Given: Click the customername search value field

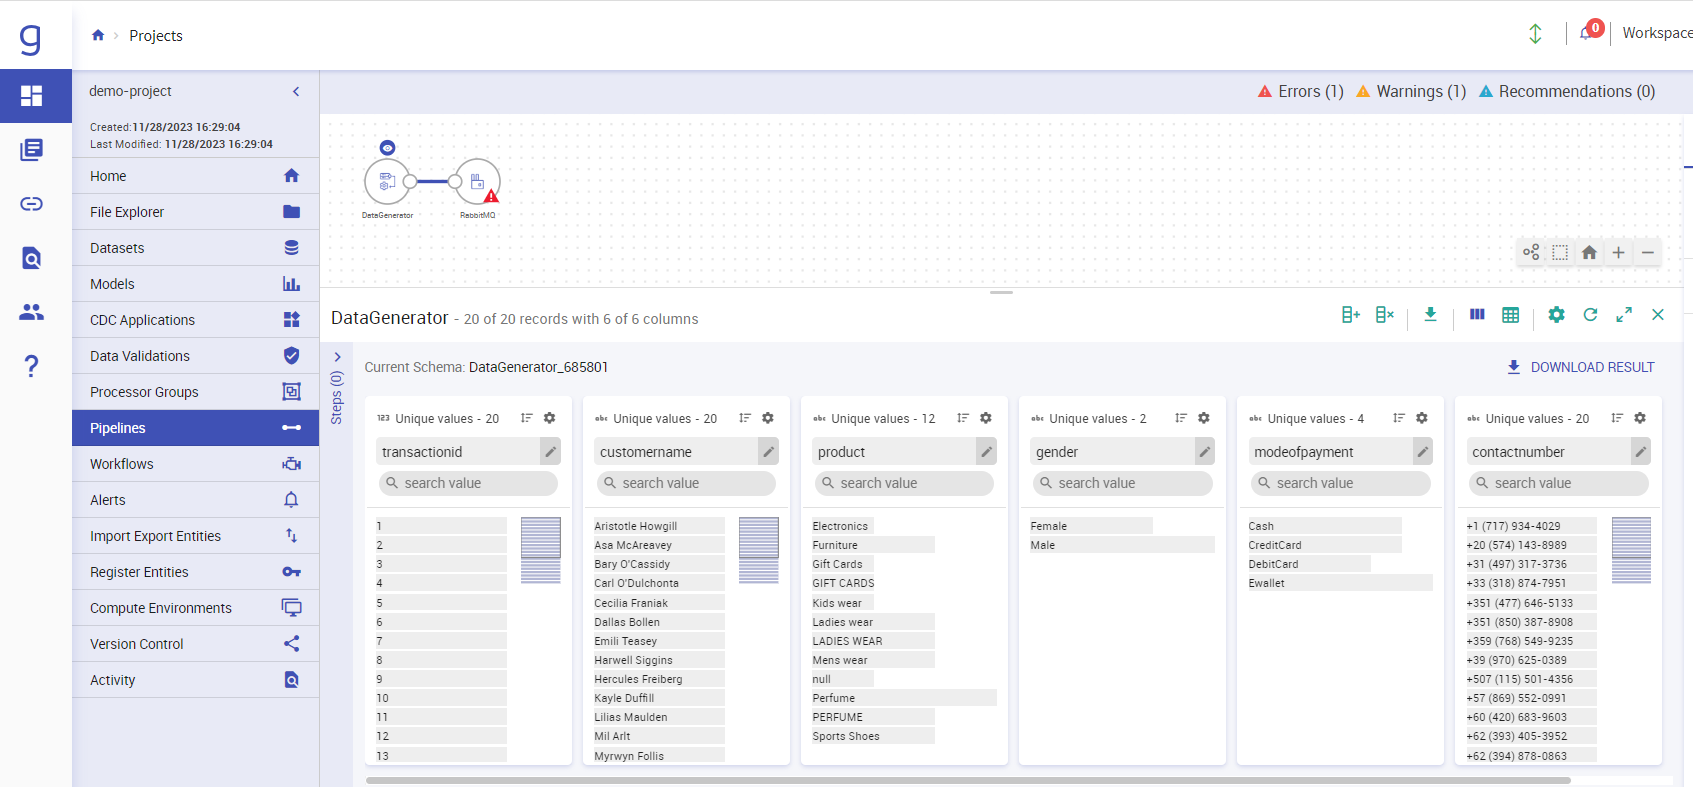Looking at the screenshot, I should coord(686,483).
